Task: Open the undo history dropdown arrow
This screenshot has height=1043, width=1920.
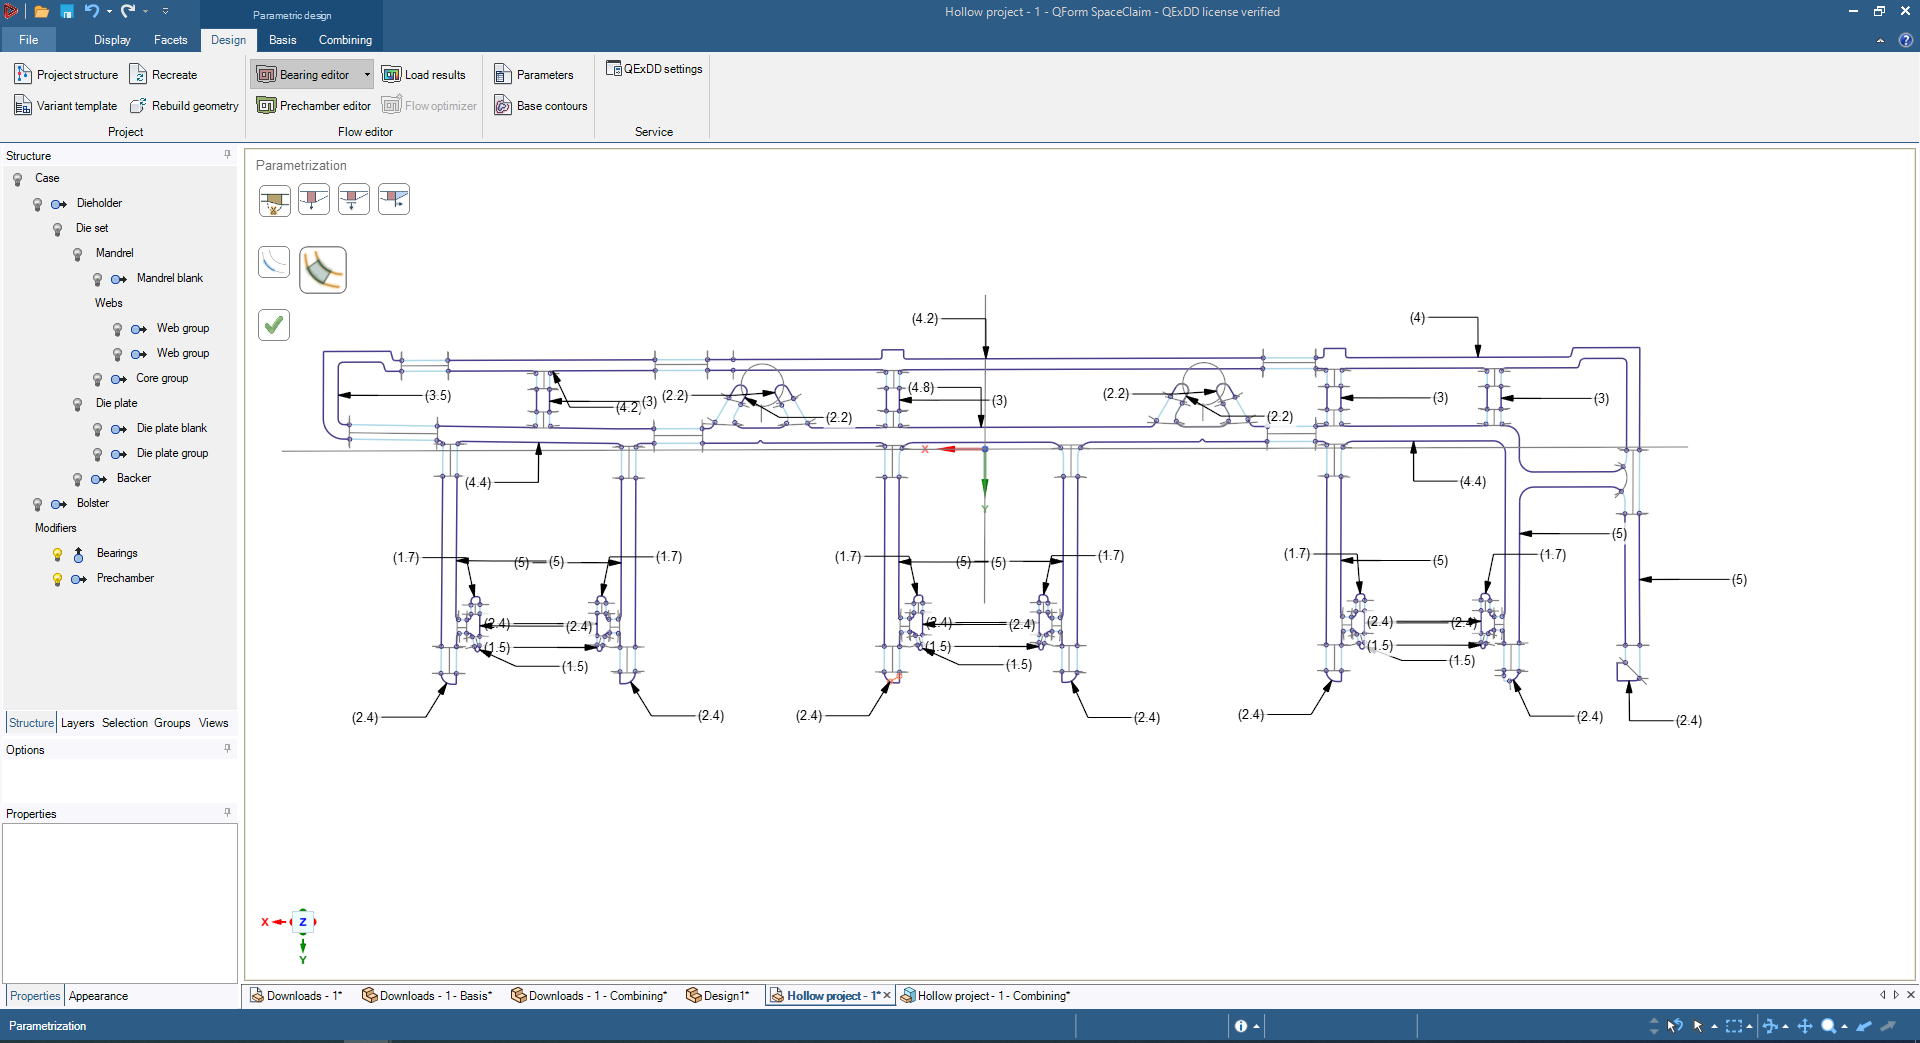Action: [x=109, y=12]
